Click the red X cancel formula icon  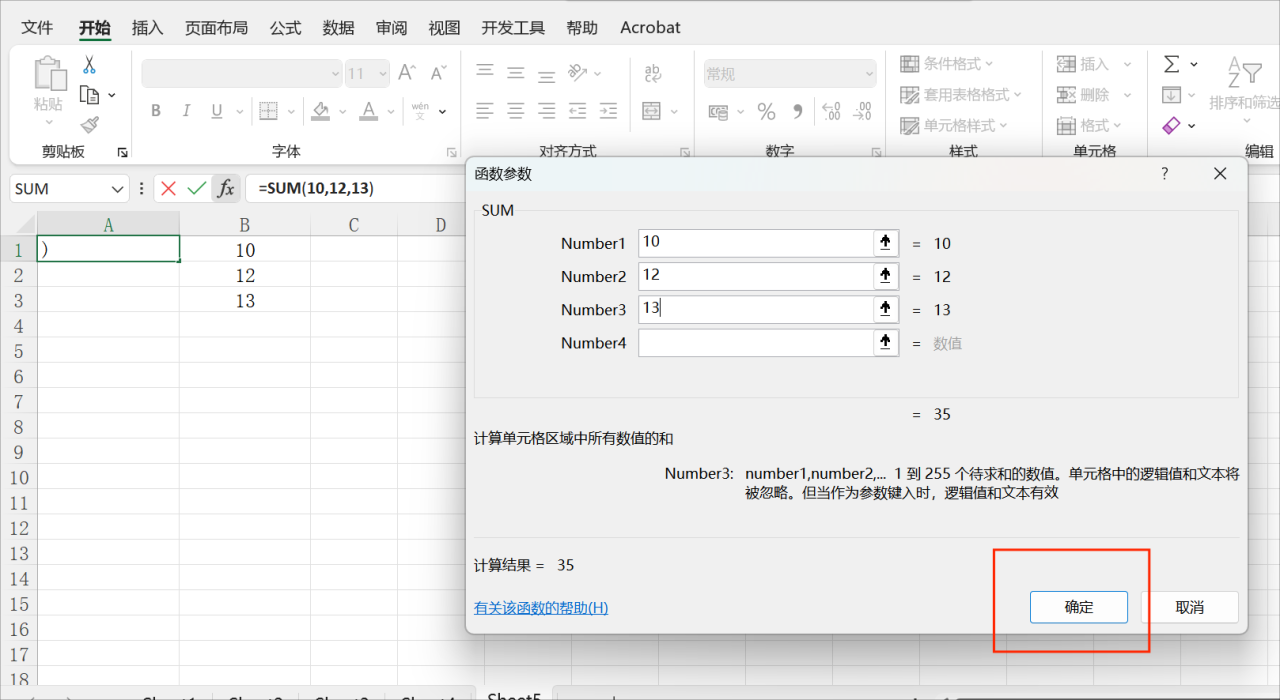pyautogui.click(x=168, y=188)
